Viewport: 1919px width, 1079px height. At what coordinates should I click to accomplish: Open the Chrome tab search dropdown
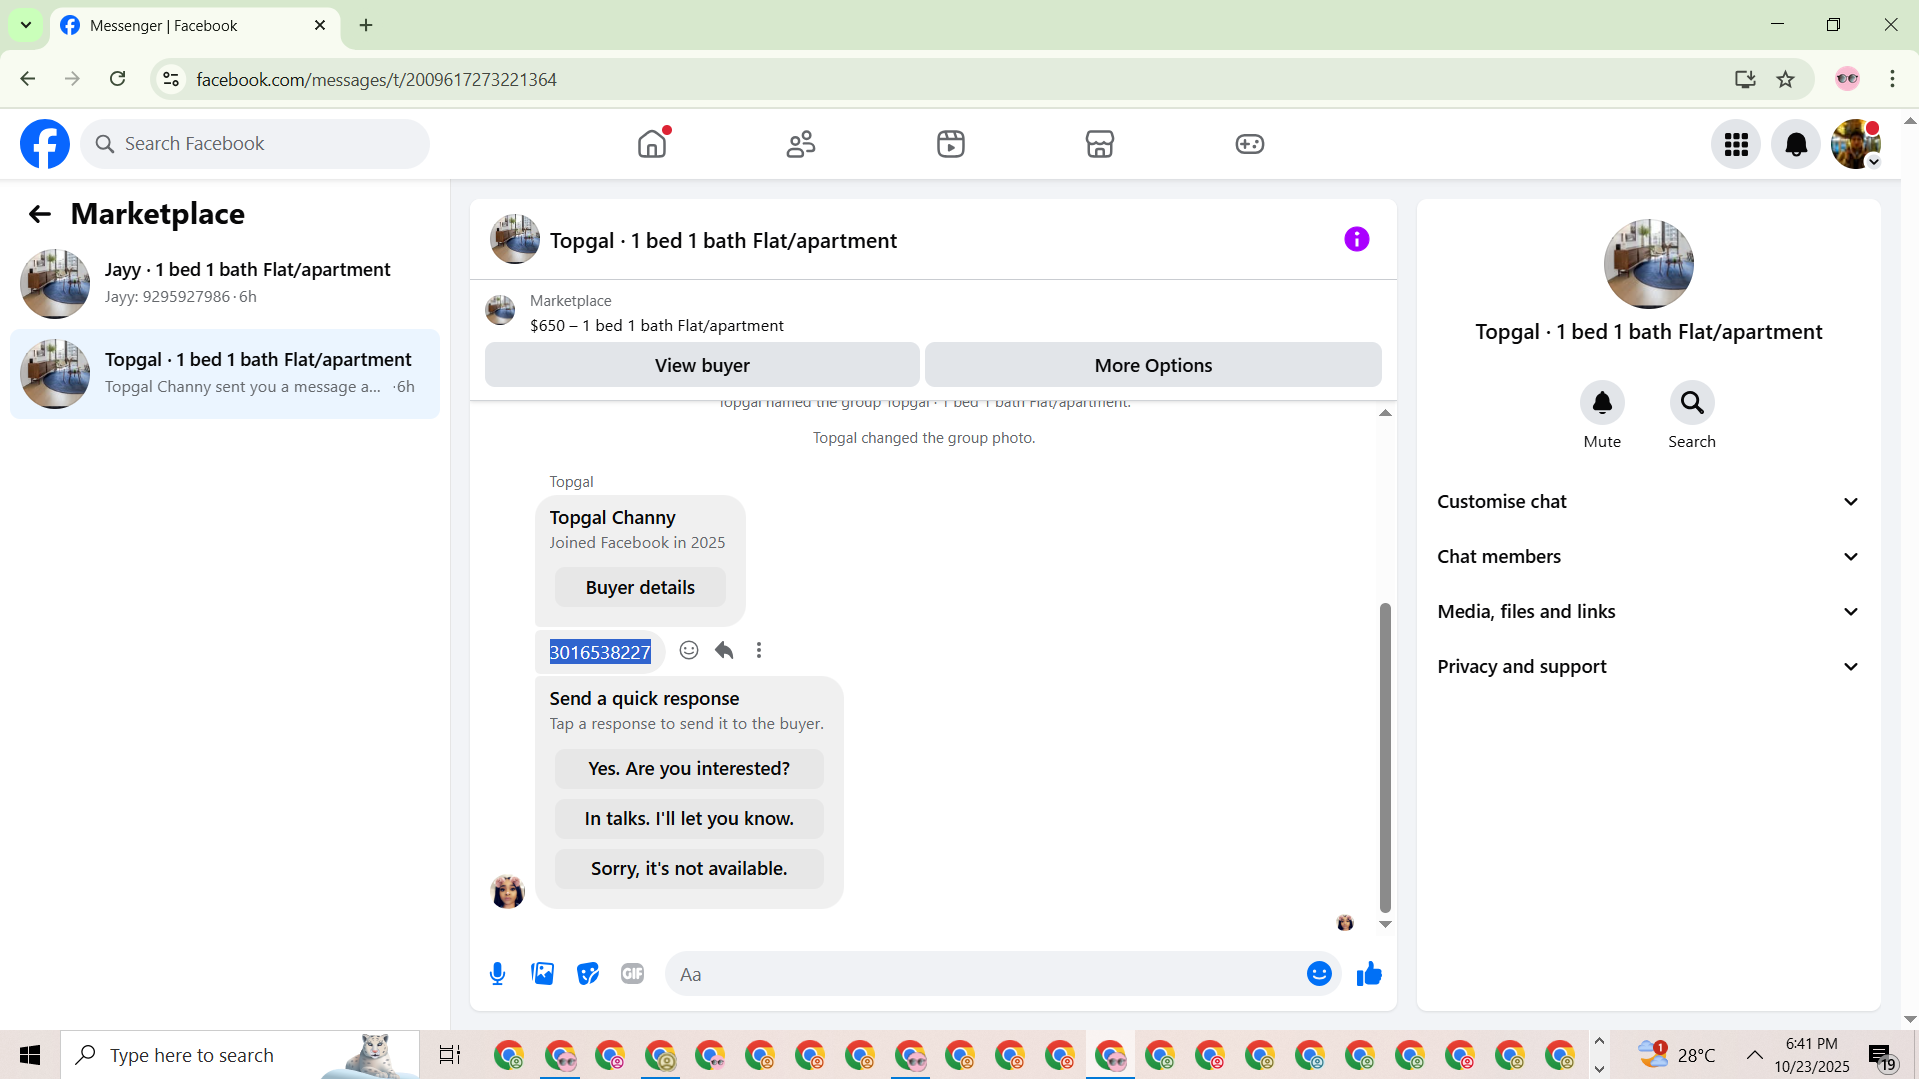26,25
